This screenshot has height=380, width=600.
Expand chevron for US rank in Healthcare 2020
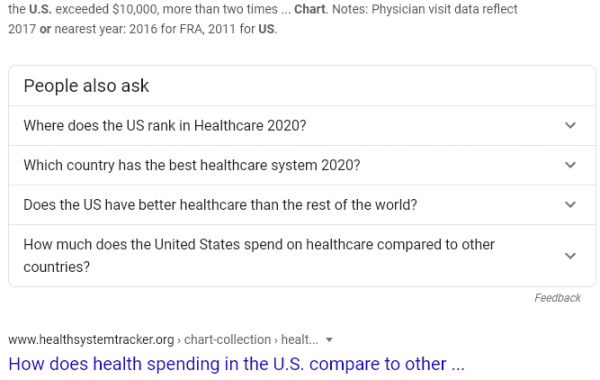pos(570,126)
